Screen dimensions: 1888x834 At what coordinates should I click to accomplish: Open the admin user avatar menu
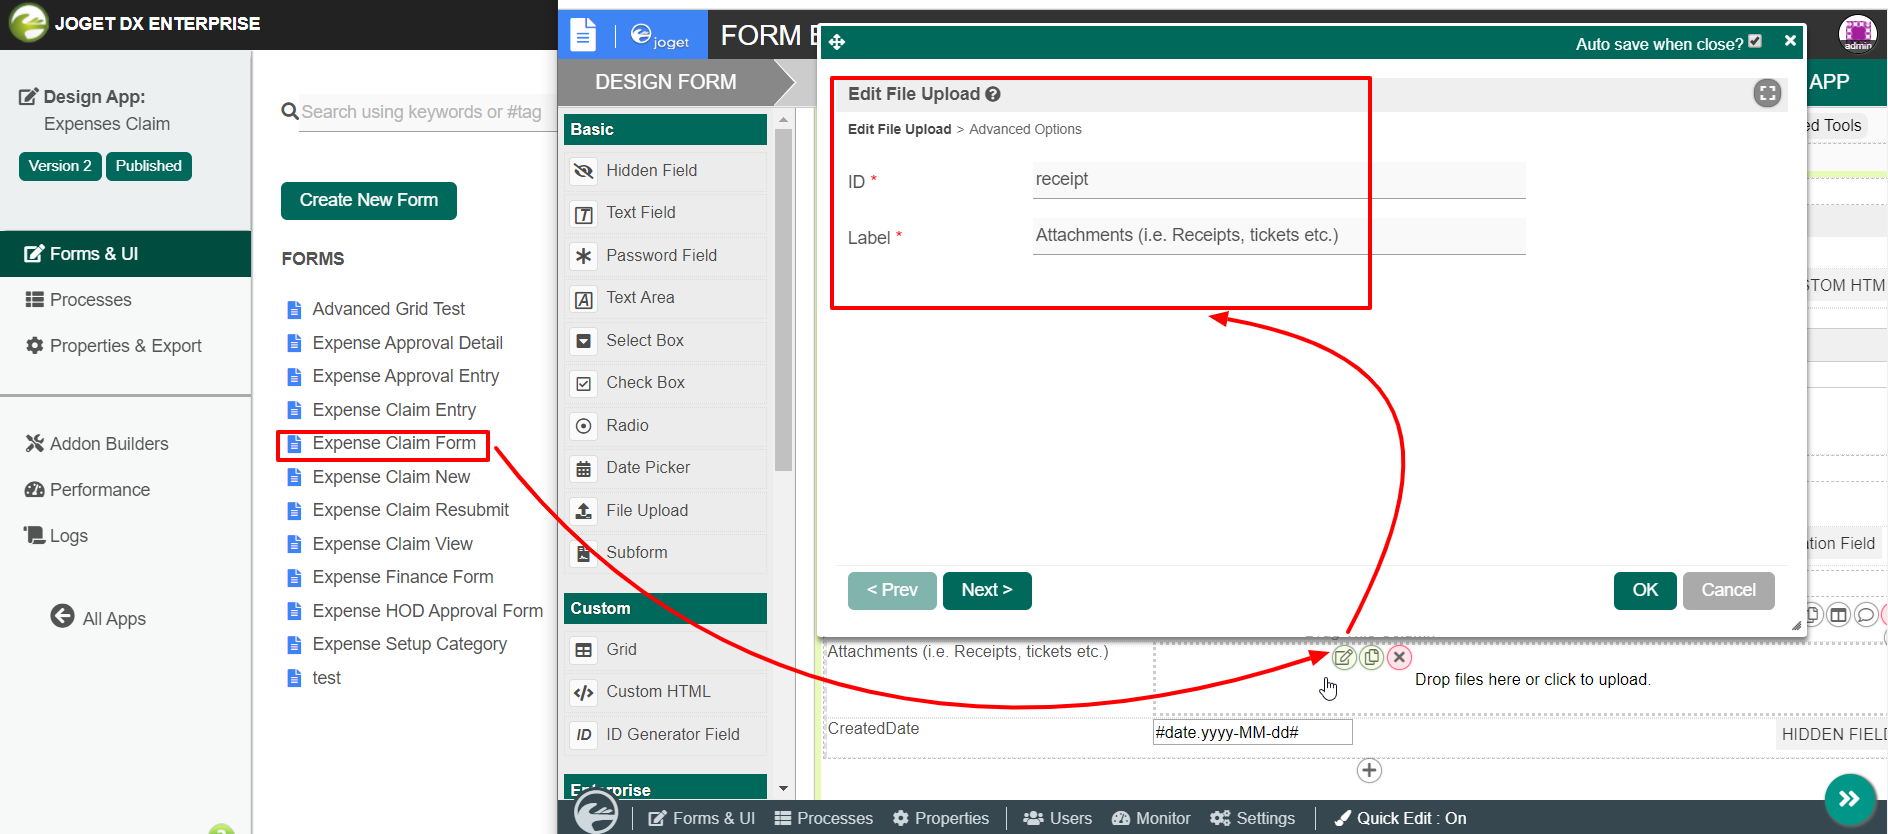(1857, 33)
